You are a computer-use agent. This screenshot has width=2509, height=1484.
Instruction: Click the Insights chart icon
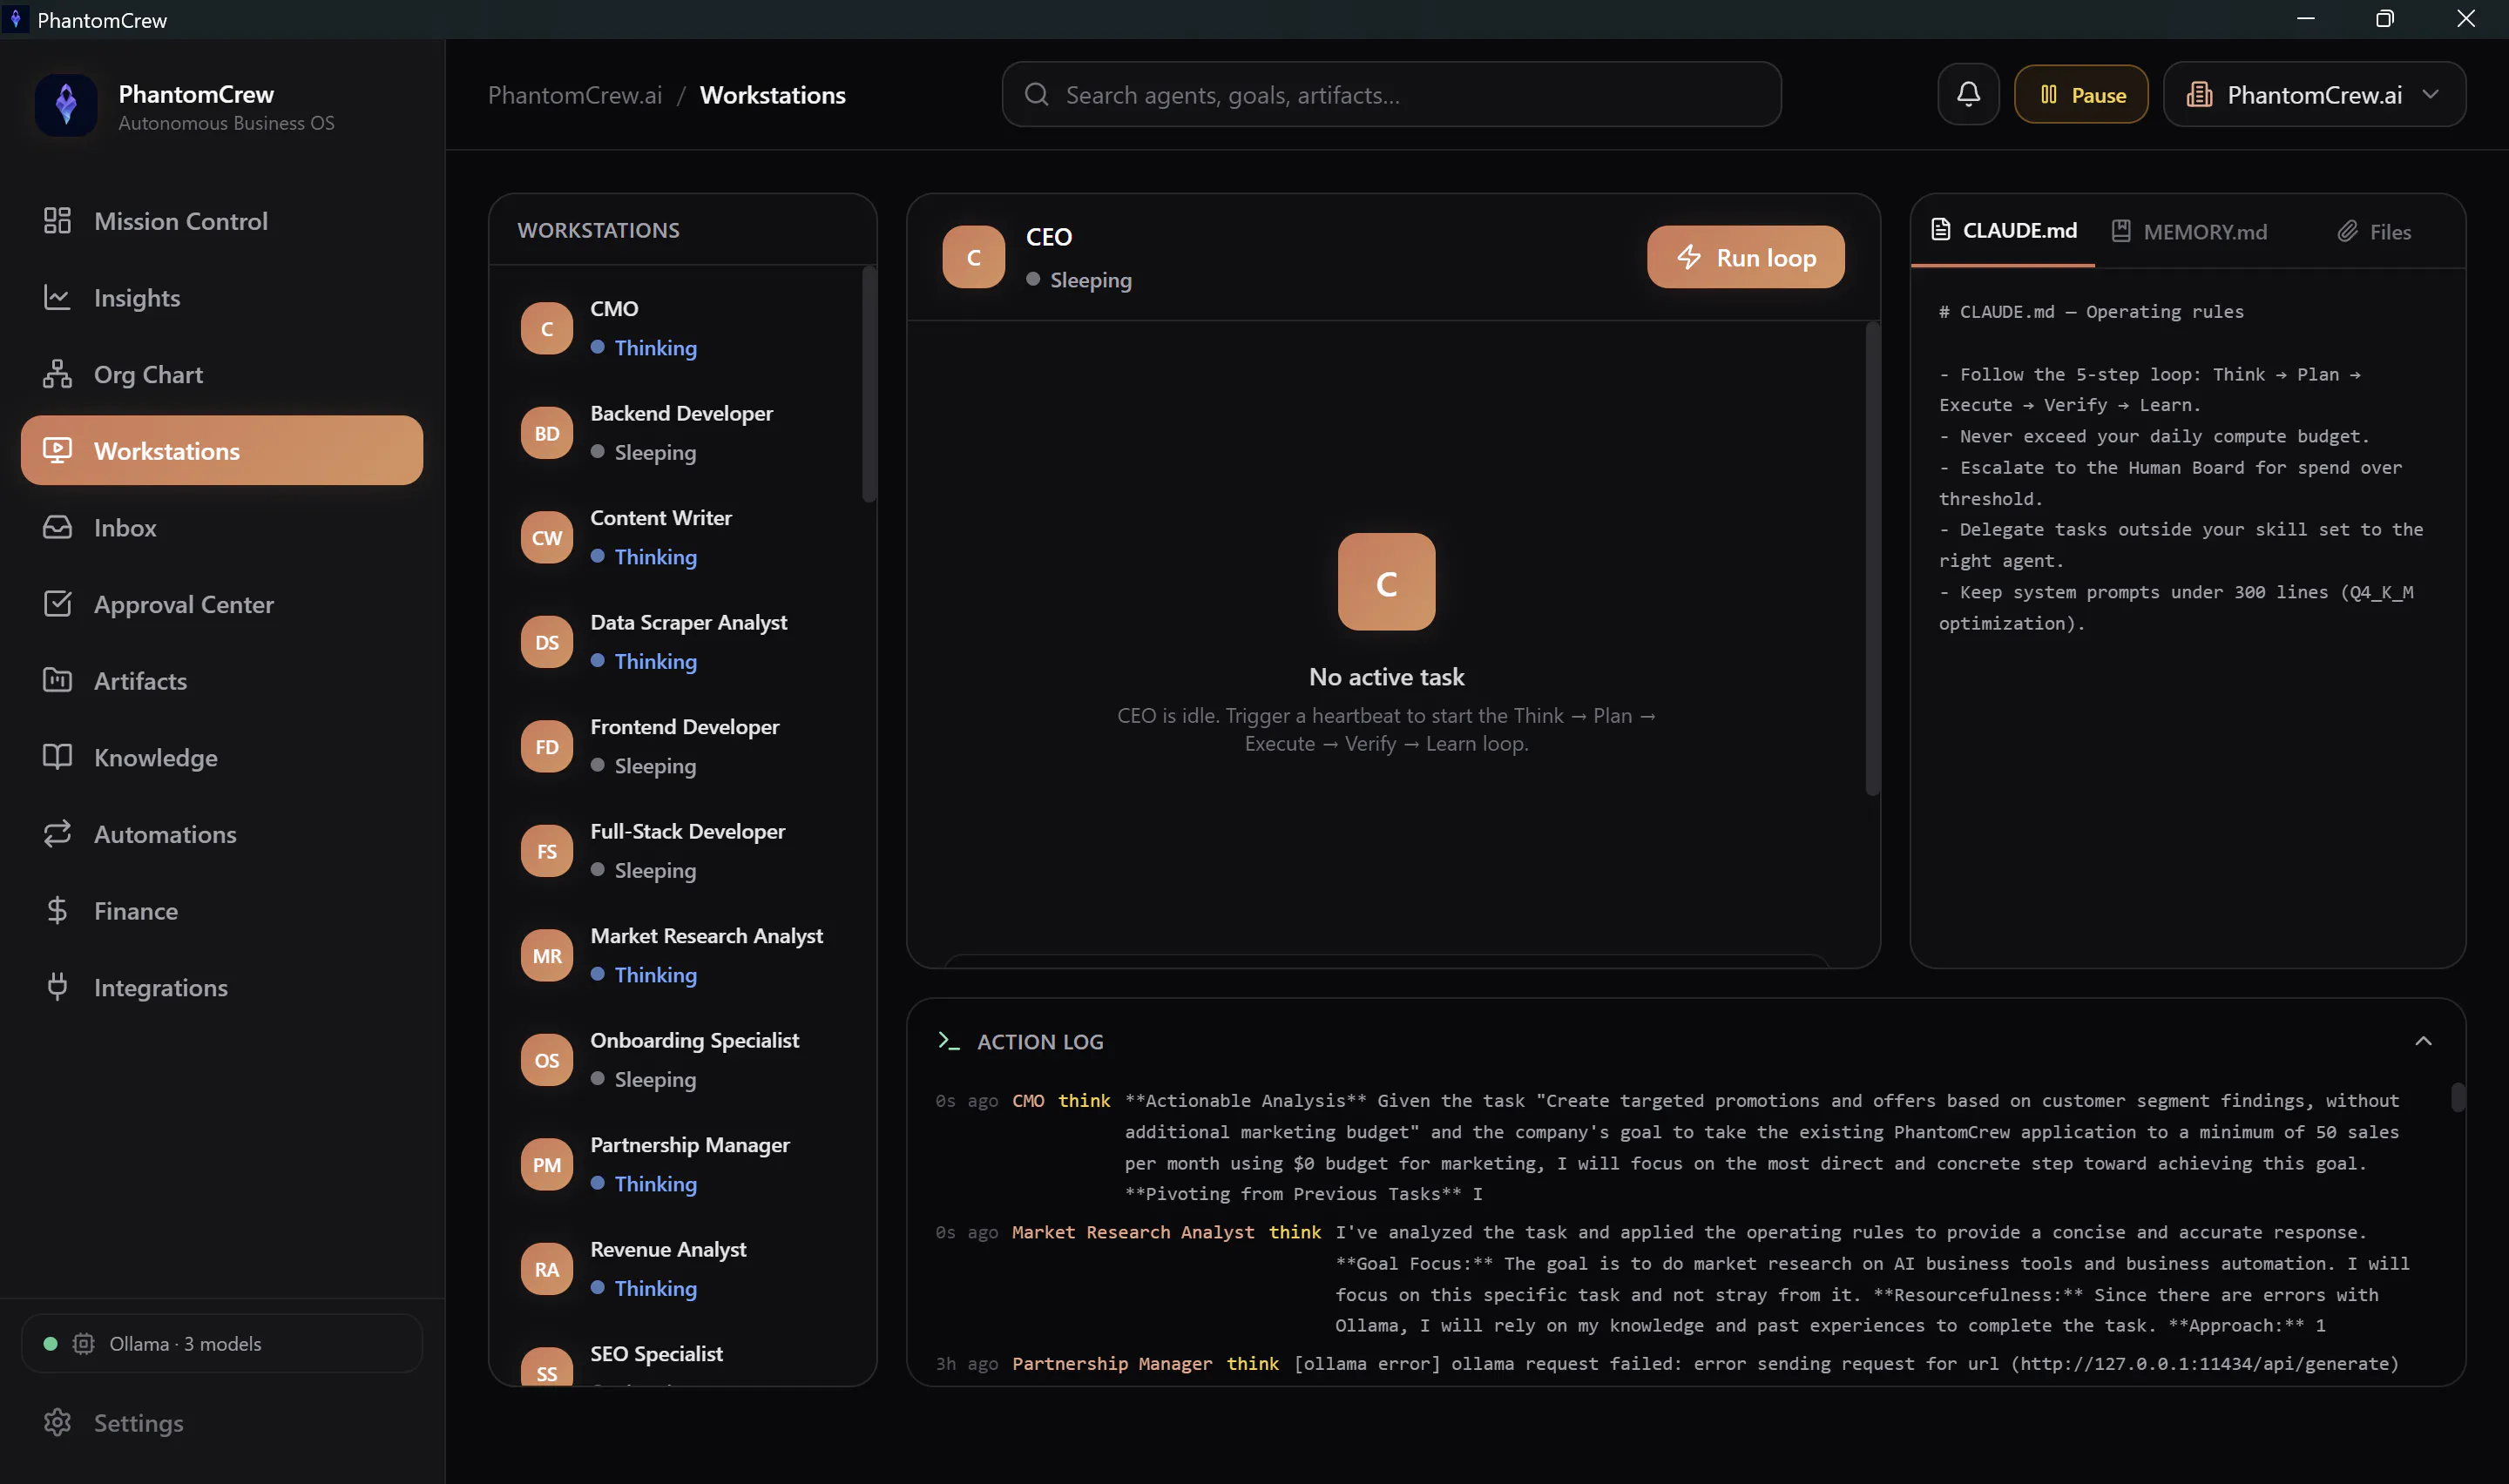[x=57, y=297]
